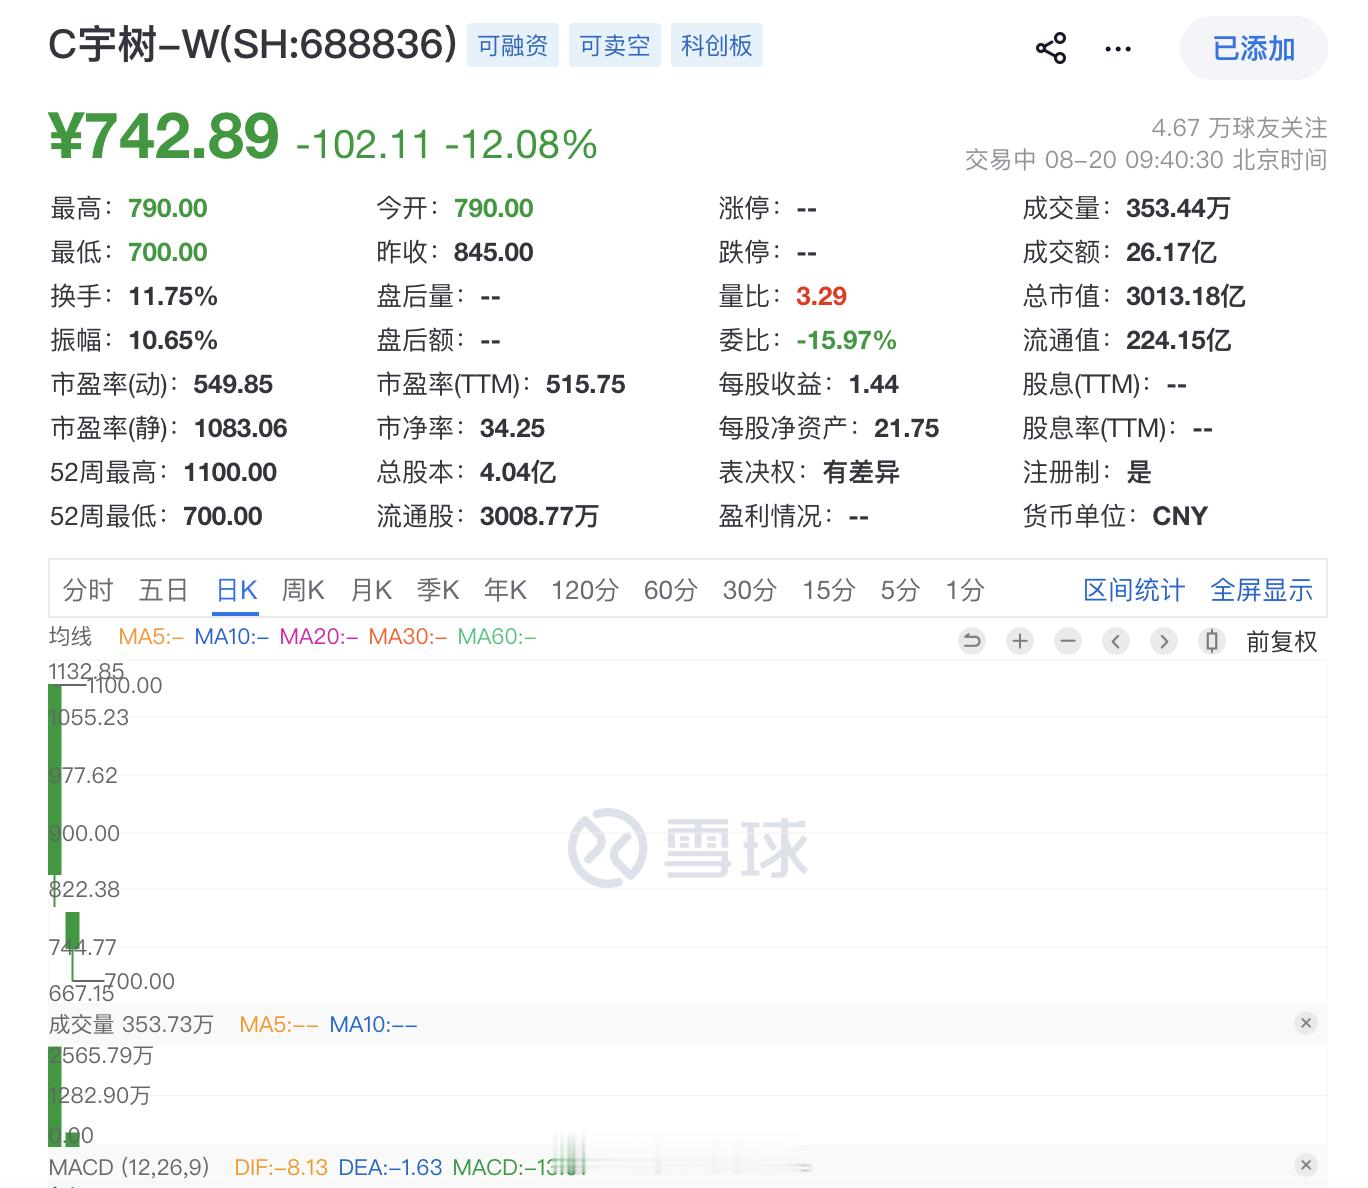This screenshot has height=1188, width=1368.
Task: Click the 流通股 value 3008.77万
Action: (x=540, y=516)
